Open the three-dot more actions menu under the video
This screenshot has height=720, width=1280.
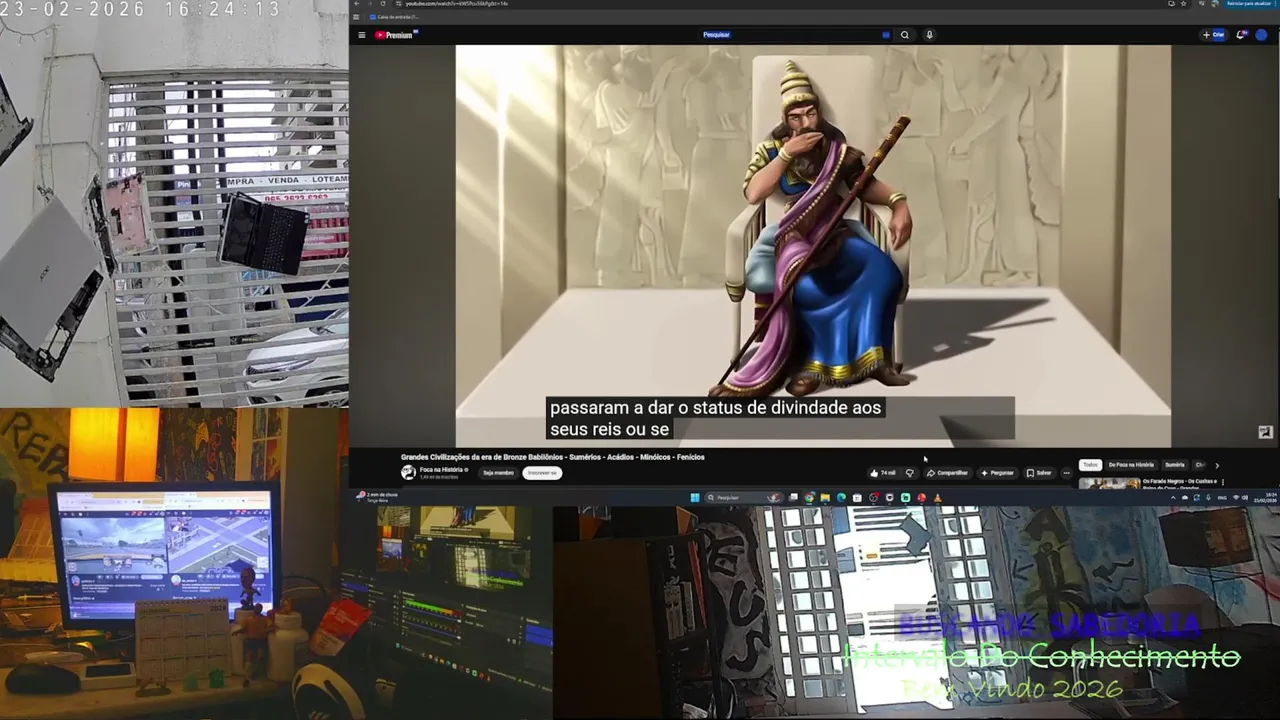[1066, 473]
